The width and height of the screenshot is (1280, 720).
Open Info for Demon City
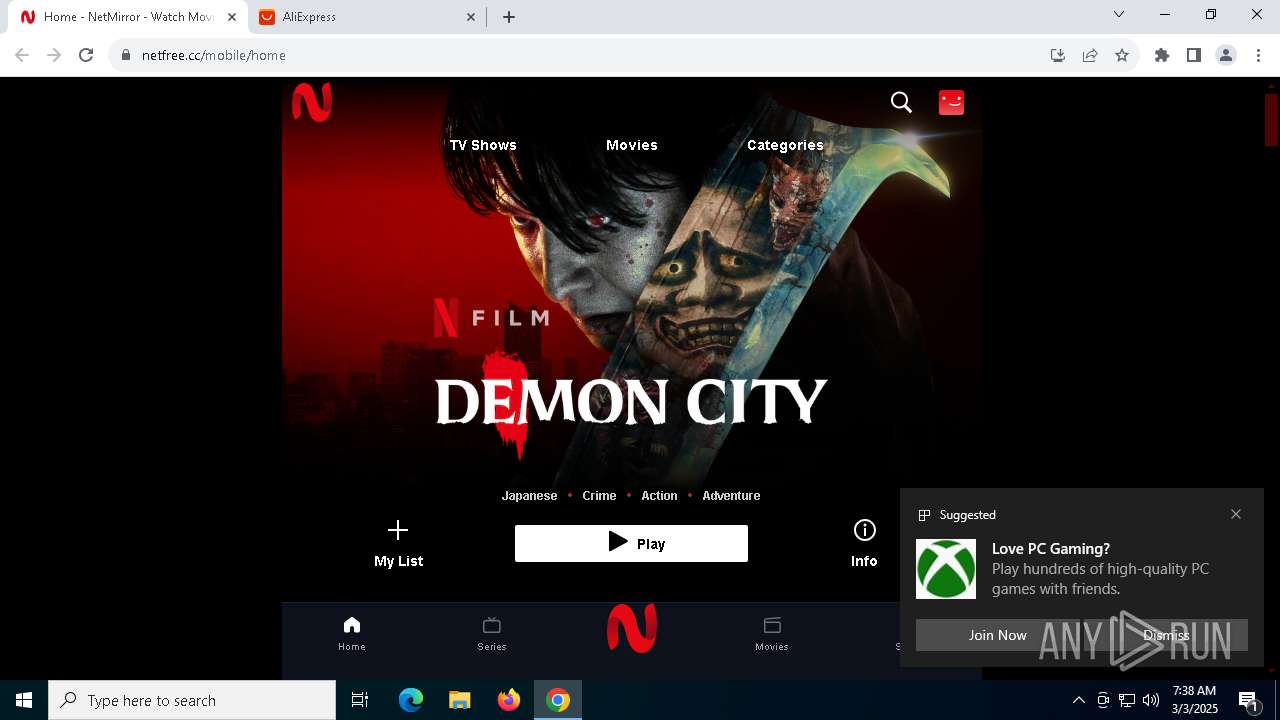(864, 544)
